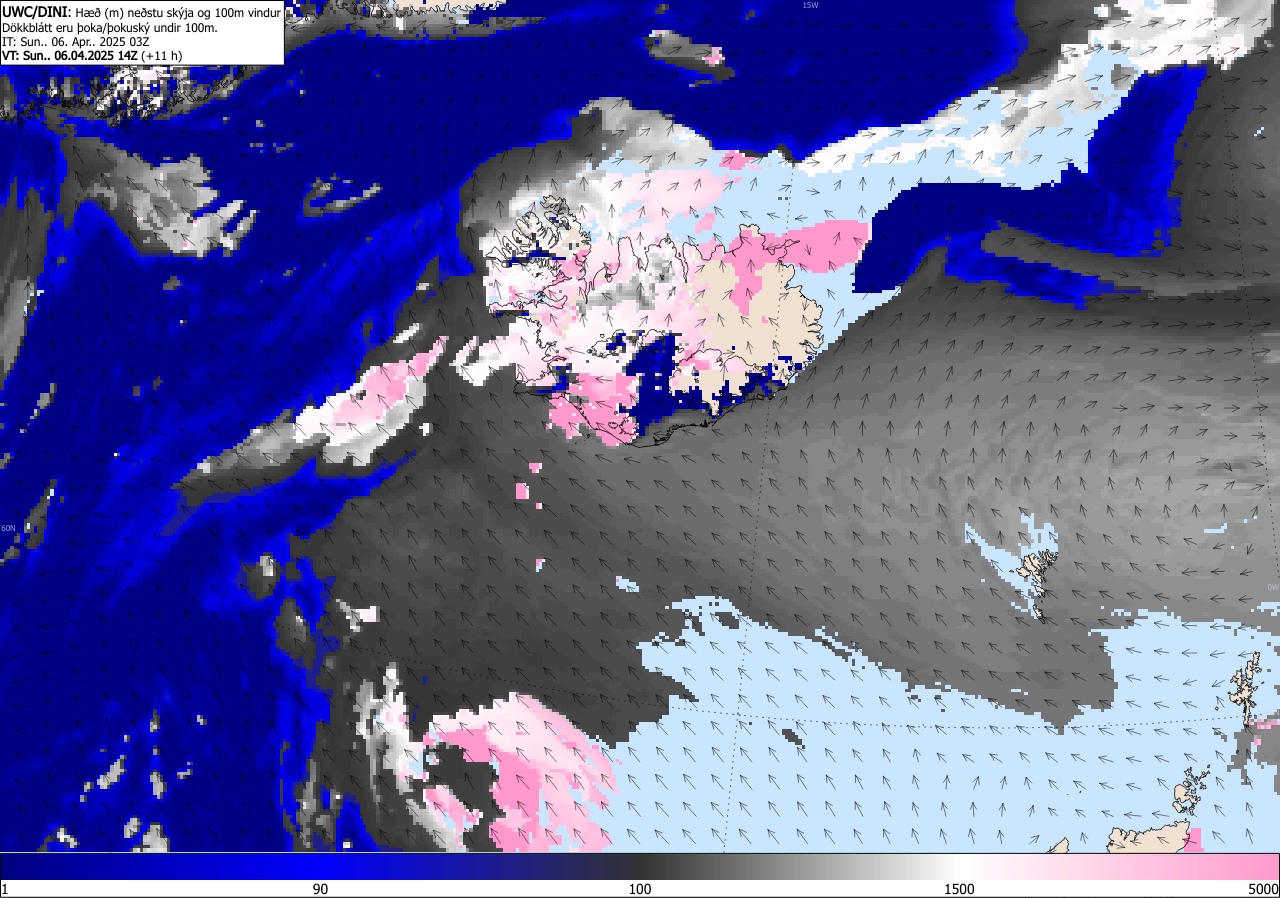Click the valid time line 'VT: Sun.. 06.04.2025 14Z'
The image size is (1280, 898).
point(70,55)
